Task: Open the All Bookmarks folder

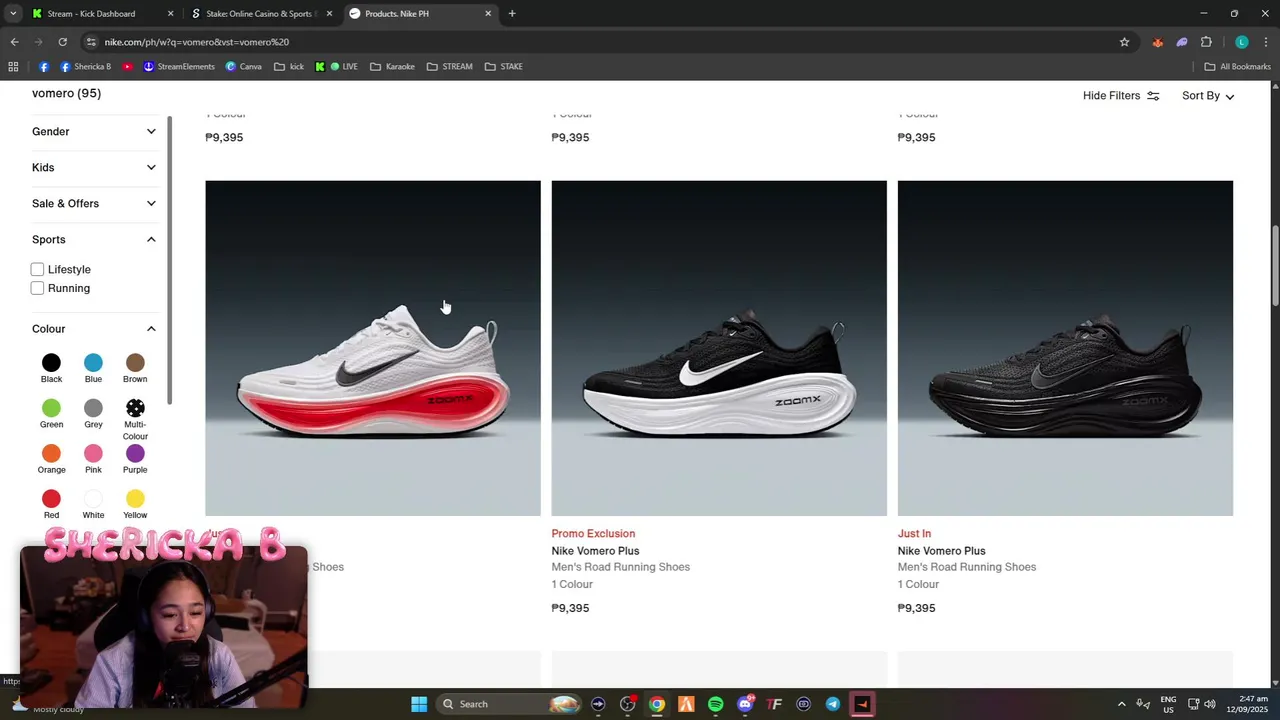Action: [1237, 67]
